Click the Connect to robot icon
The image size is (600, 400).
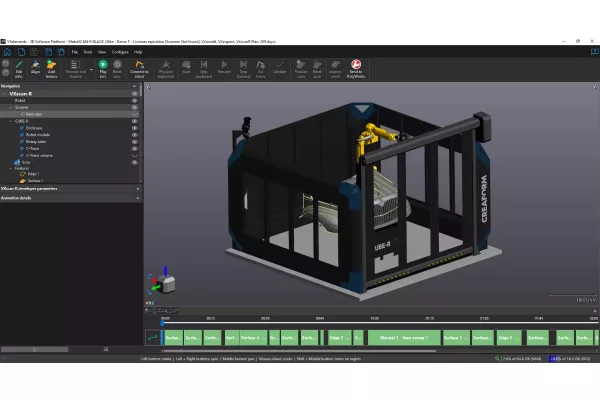point(139,66)
